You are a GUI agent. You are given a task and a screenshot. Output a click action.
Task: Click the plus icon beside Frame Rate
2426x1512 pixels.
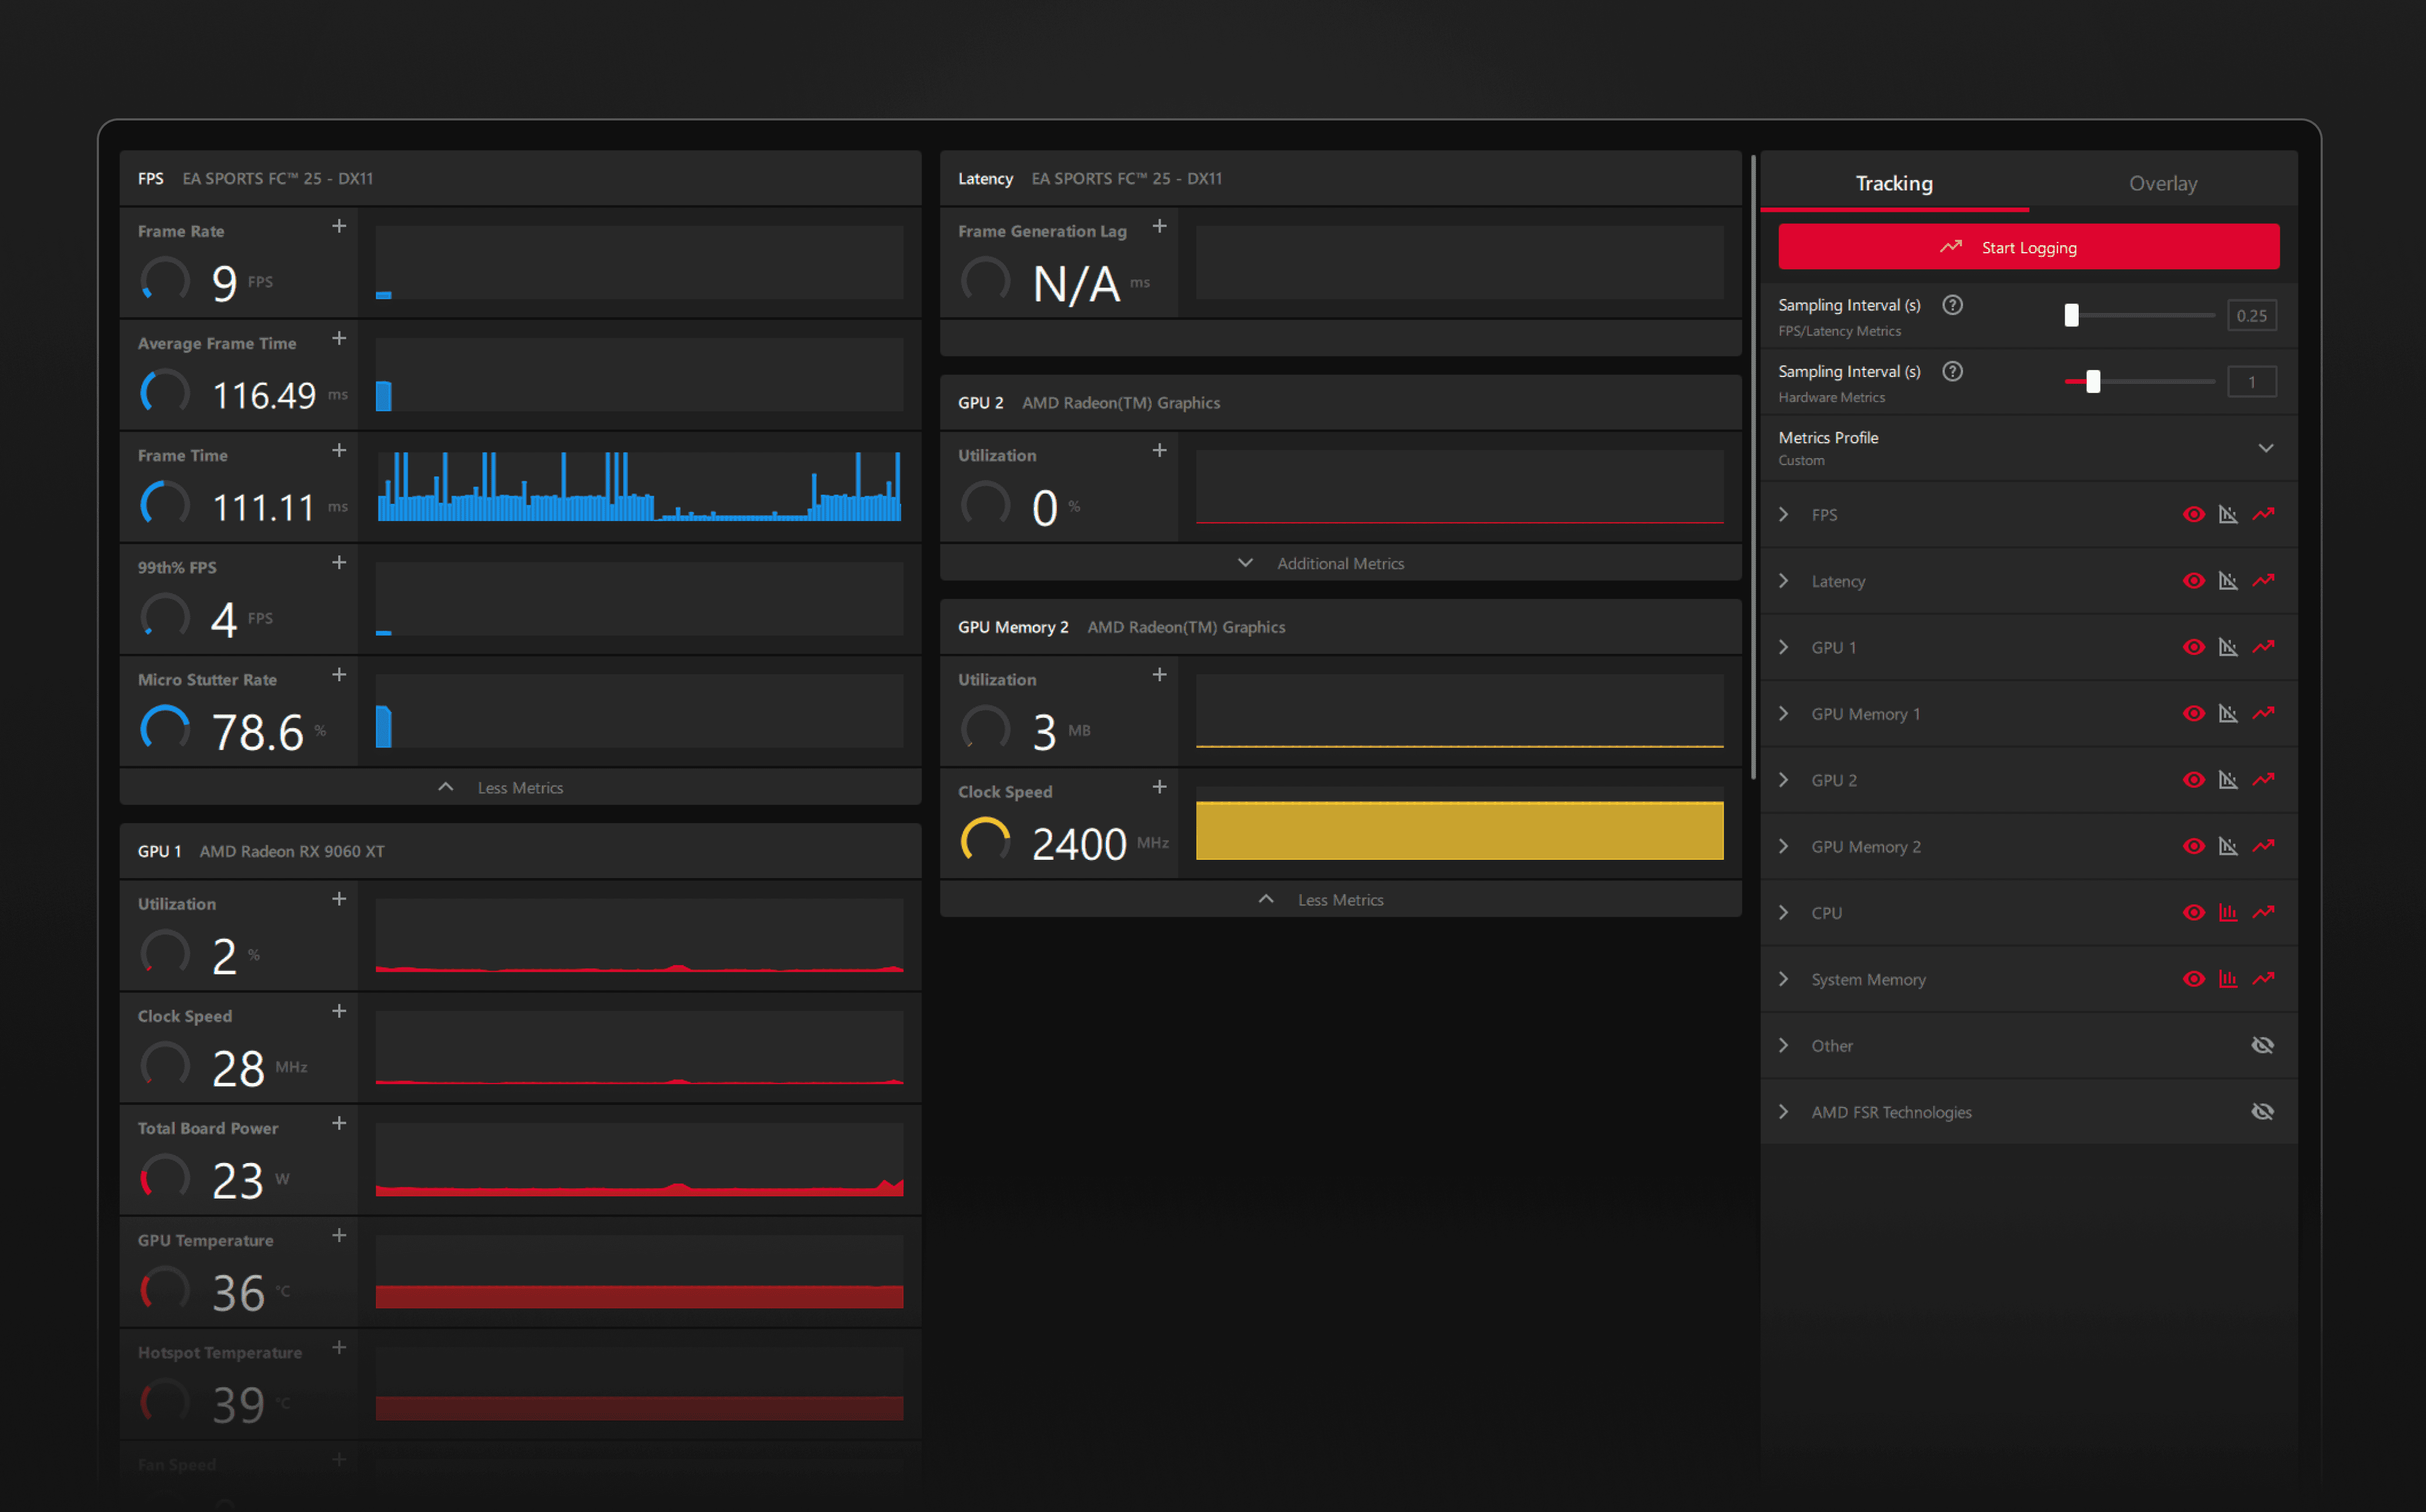[339, 227]
